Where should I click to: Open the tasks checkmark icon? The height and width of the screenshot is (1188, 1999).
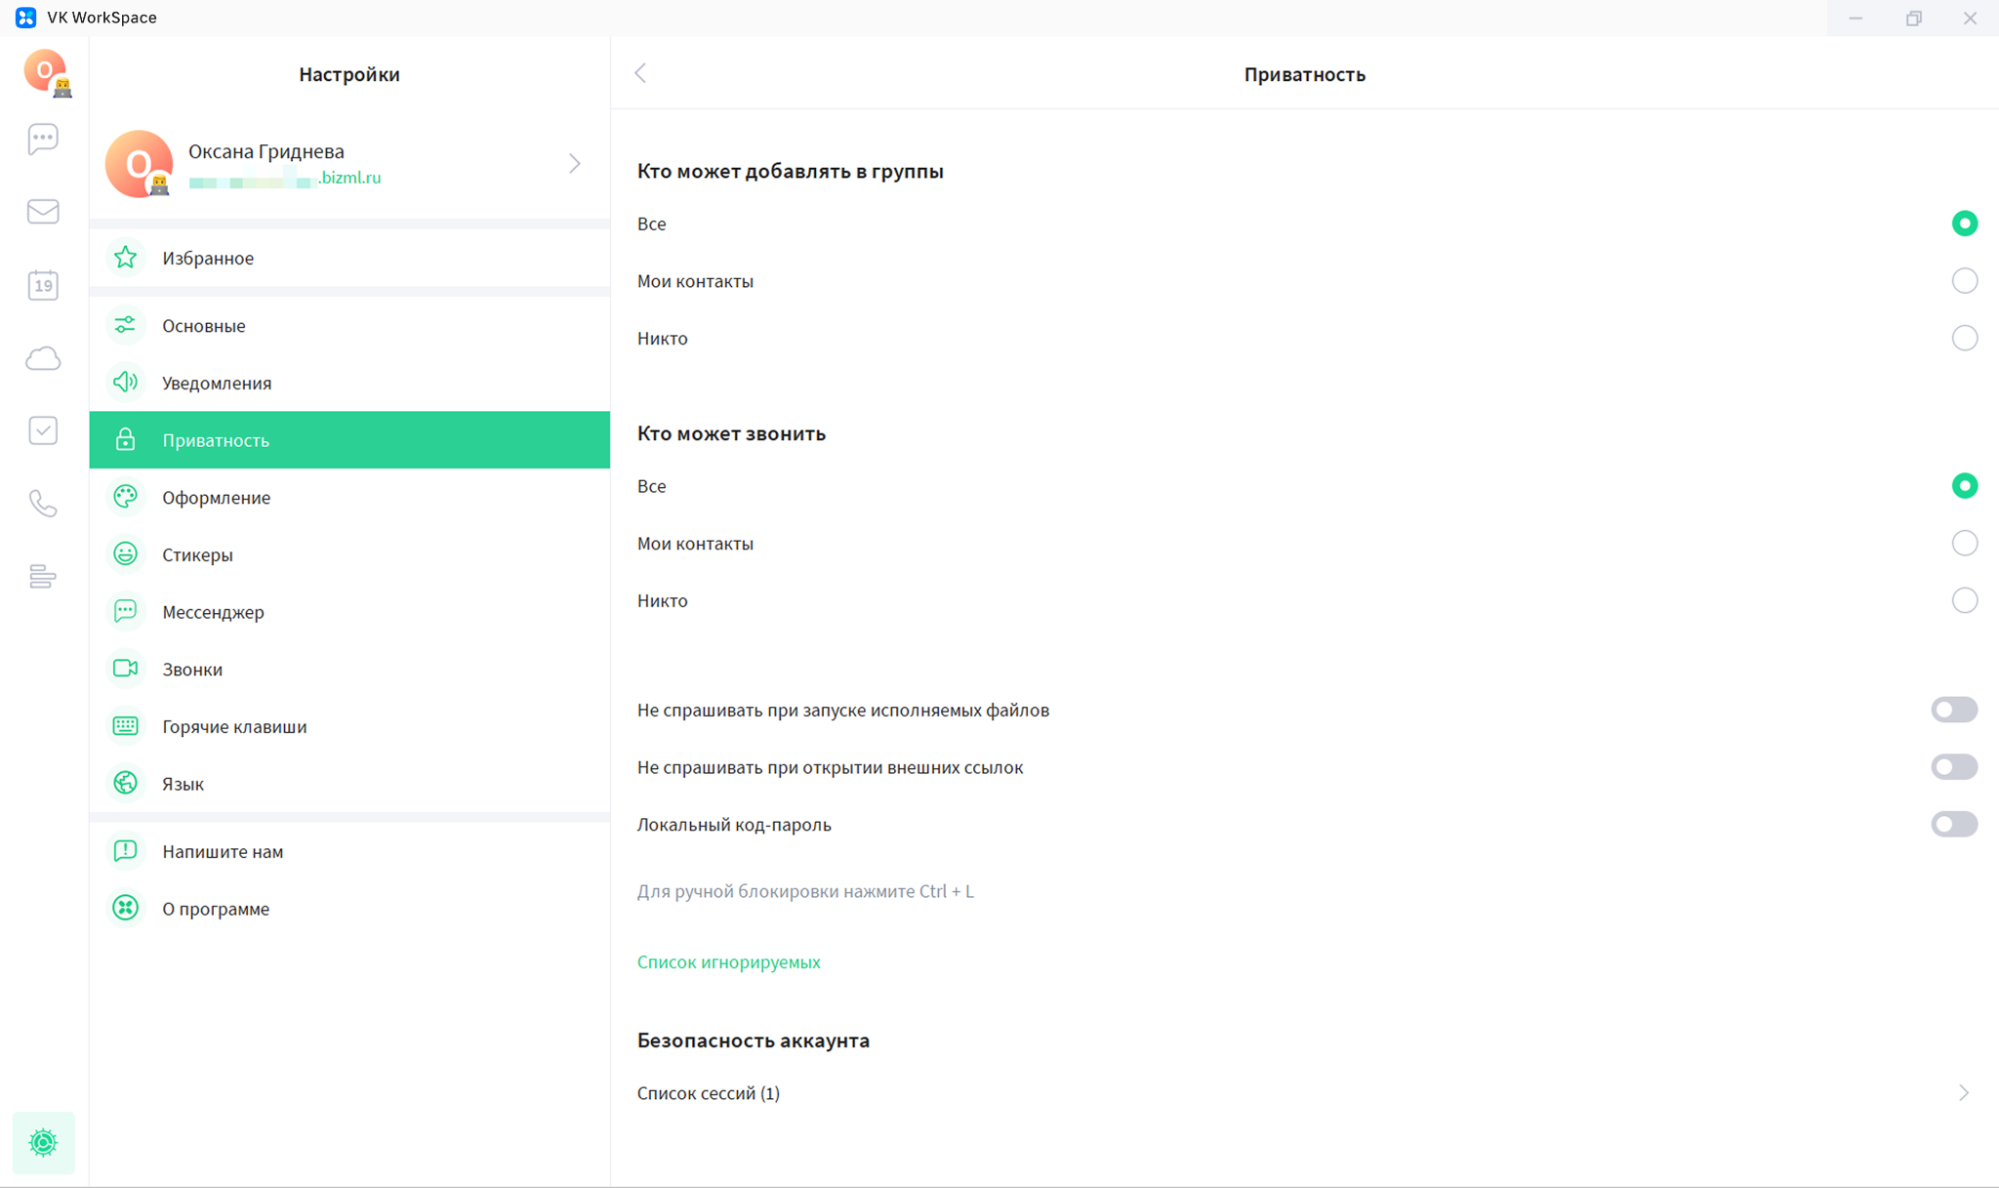pos(43,431)
